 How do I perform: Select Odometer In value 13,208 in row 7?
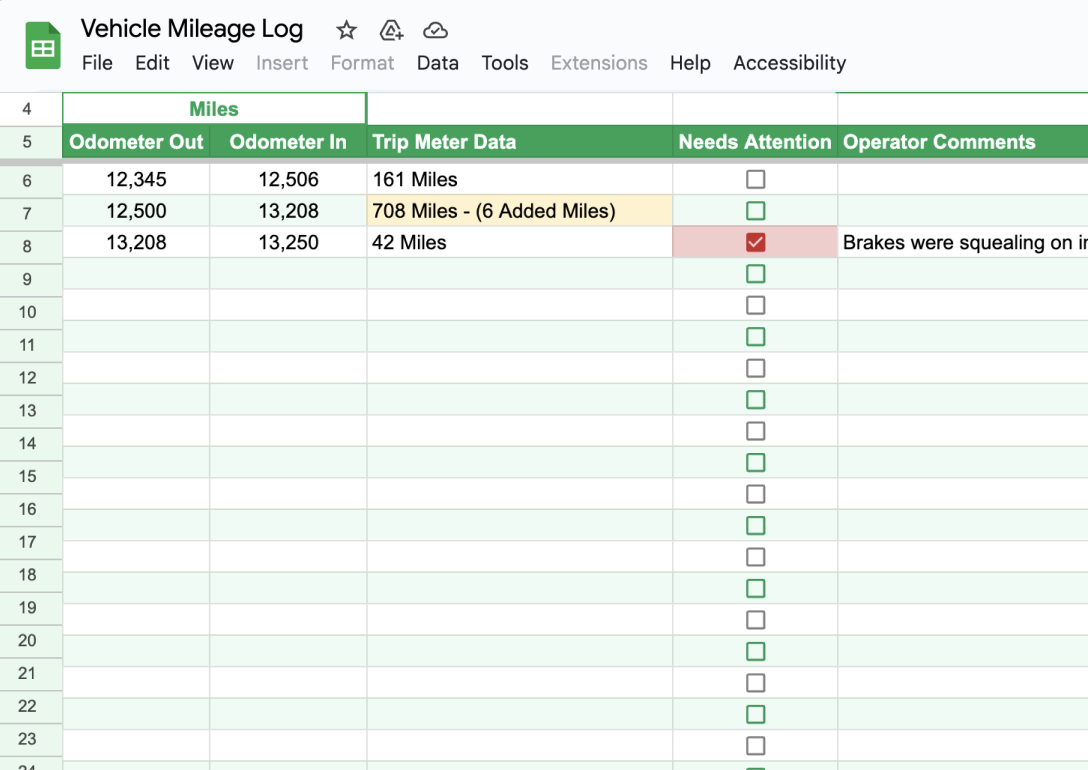tap(288, 211)
